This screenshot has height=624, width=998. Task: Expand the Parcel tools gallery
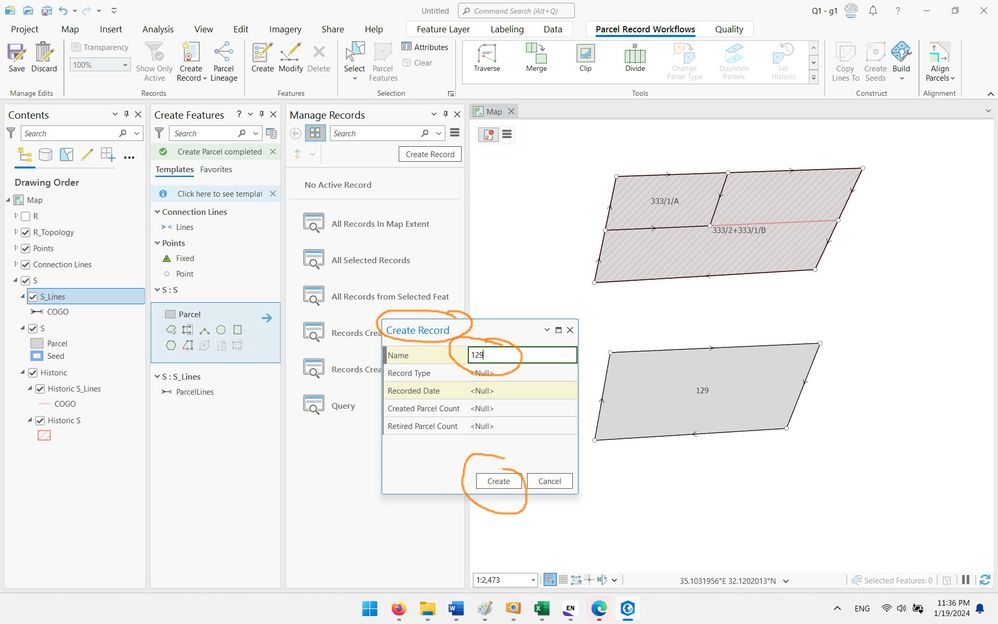point(813,78)
